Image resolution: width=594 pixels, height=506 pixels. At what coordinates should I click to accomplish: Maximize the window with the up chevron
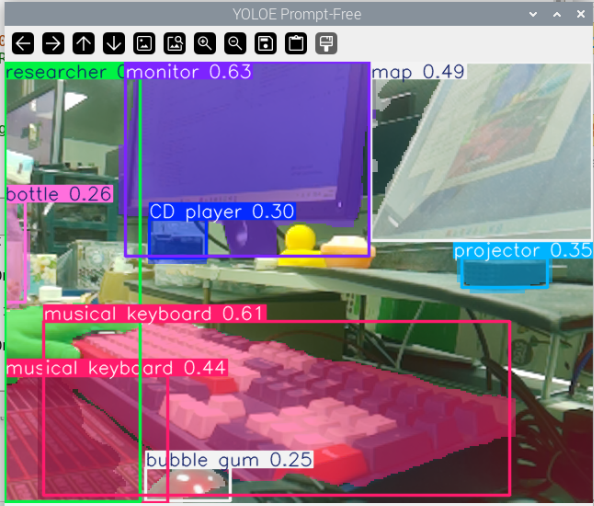[x=557, y=14]
